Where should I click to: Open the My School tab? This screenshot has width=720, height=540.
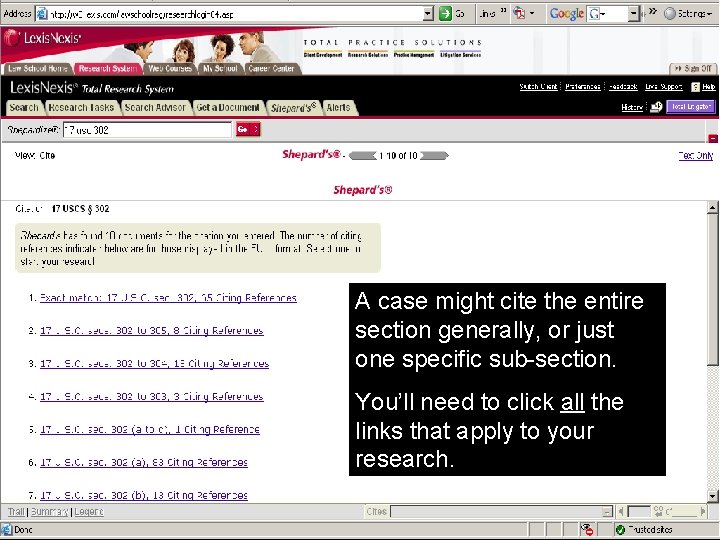click(x=220, y=68)
